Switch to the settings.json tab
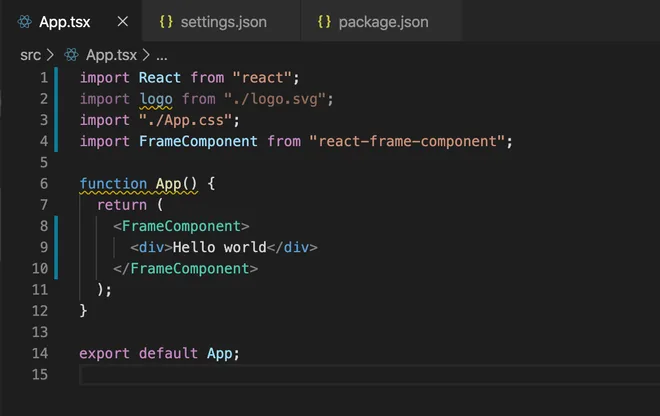 coord(221,21)
